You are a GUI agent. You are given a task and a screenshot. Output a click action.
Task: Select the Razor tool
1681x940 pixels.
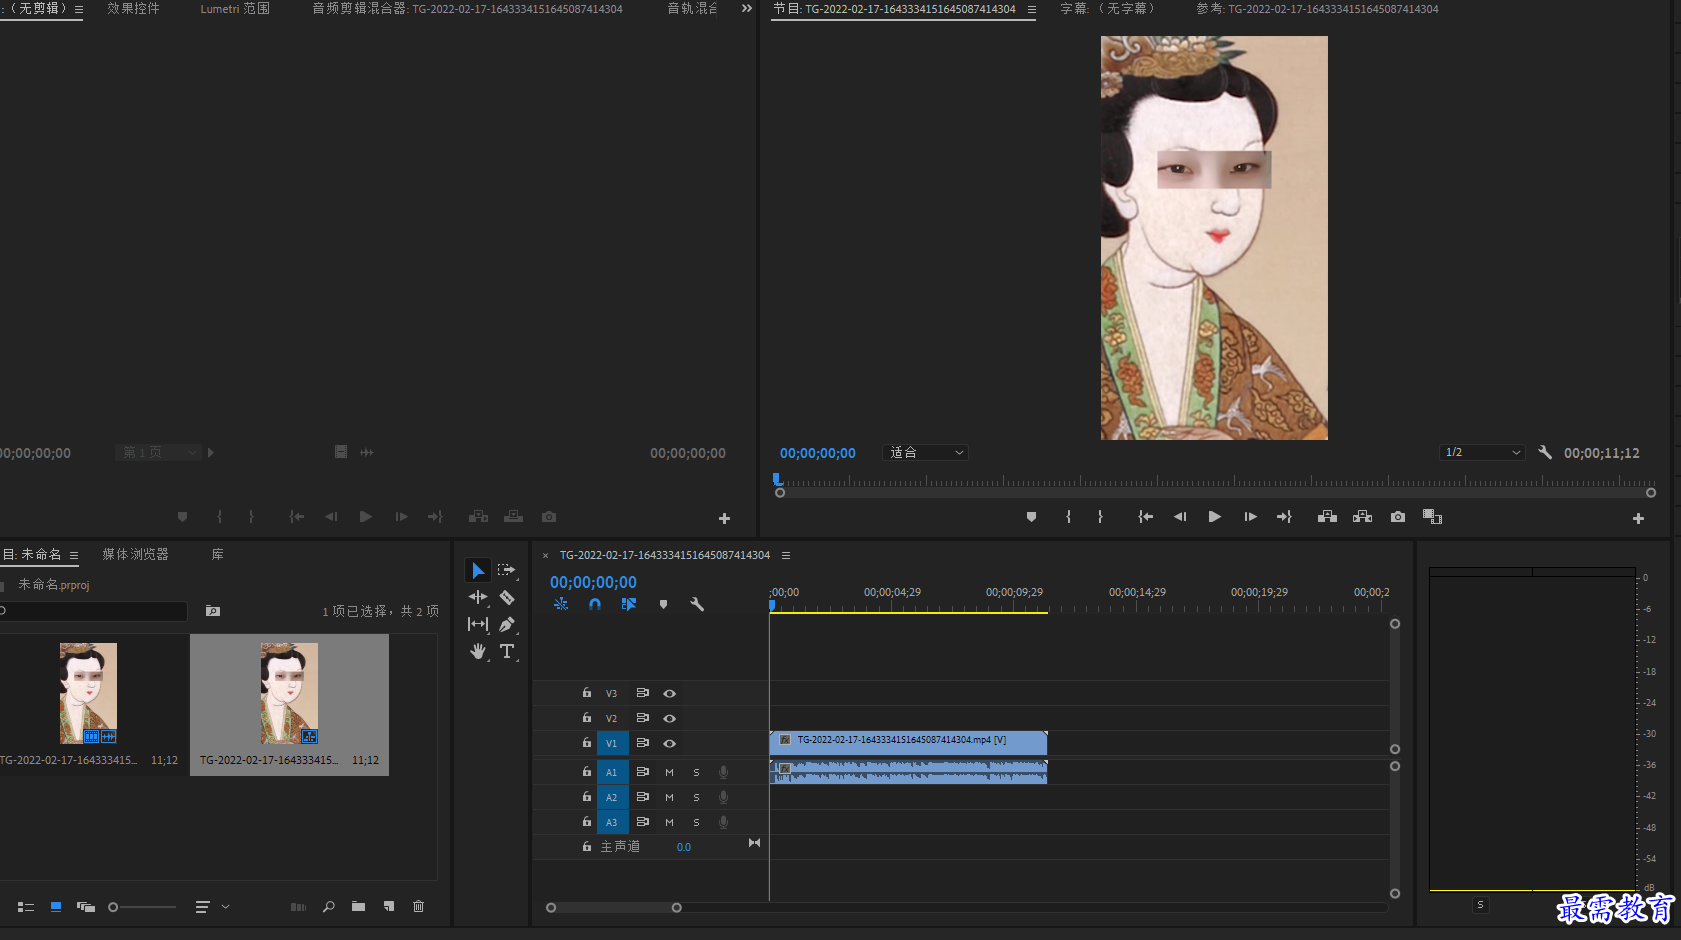coord(507,597)
